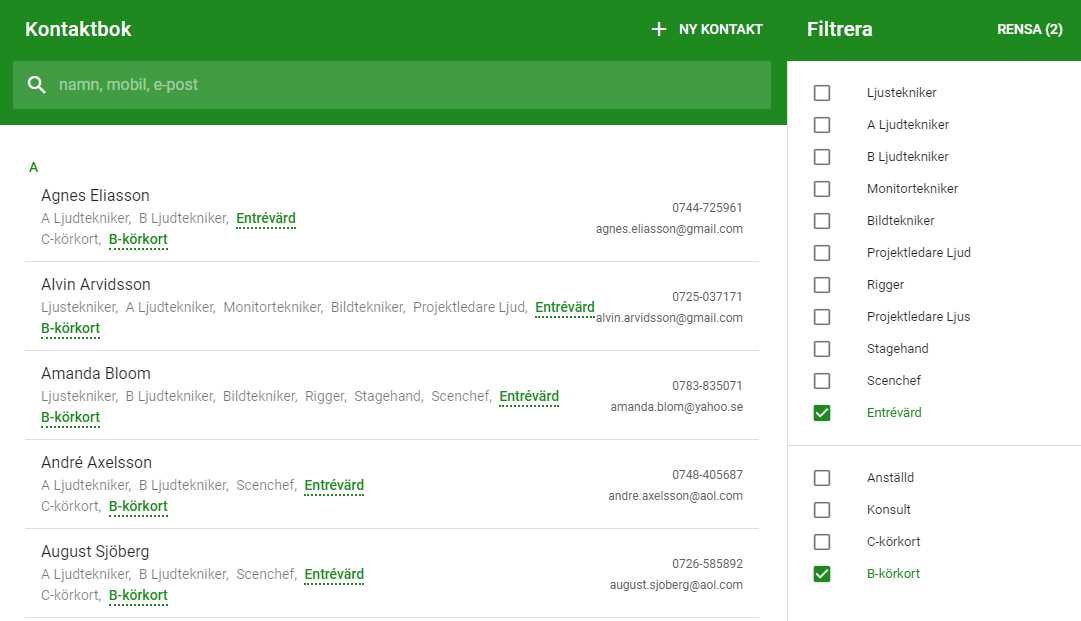Click the search magnifier icon
The height and width of the screenshot is (621, 1081).
[x=37, y=85]
